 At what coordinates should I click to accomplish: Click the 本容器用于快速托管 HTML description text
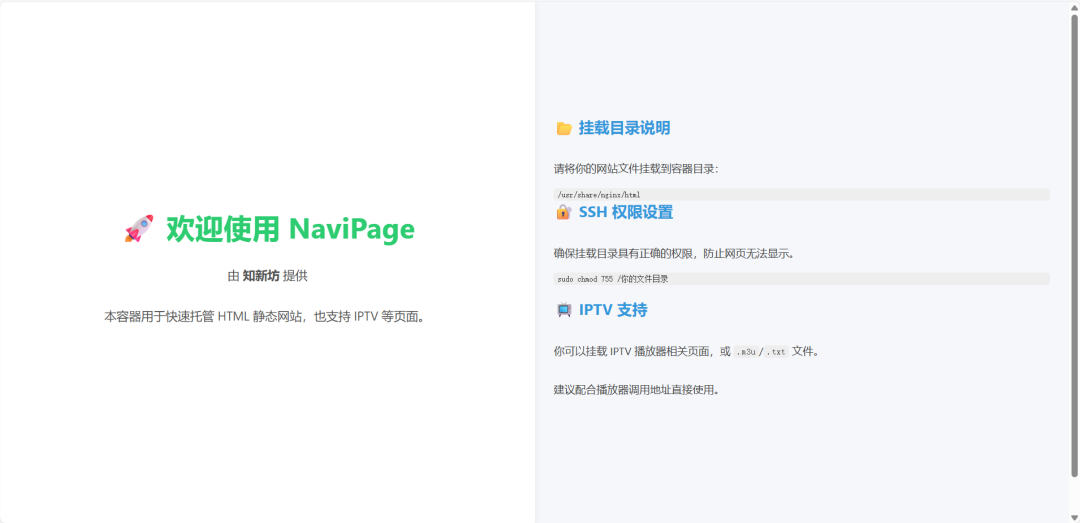pos(267,316)
